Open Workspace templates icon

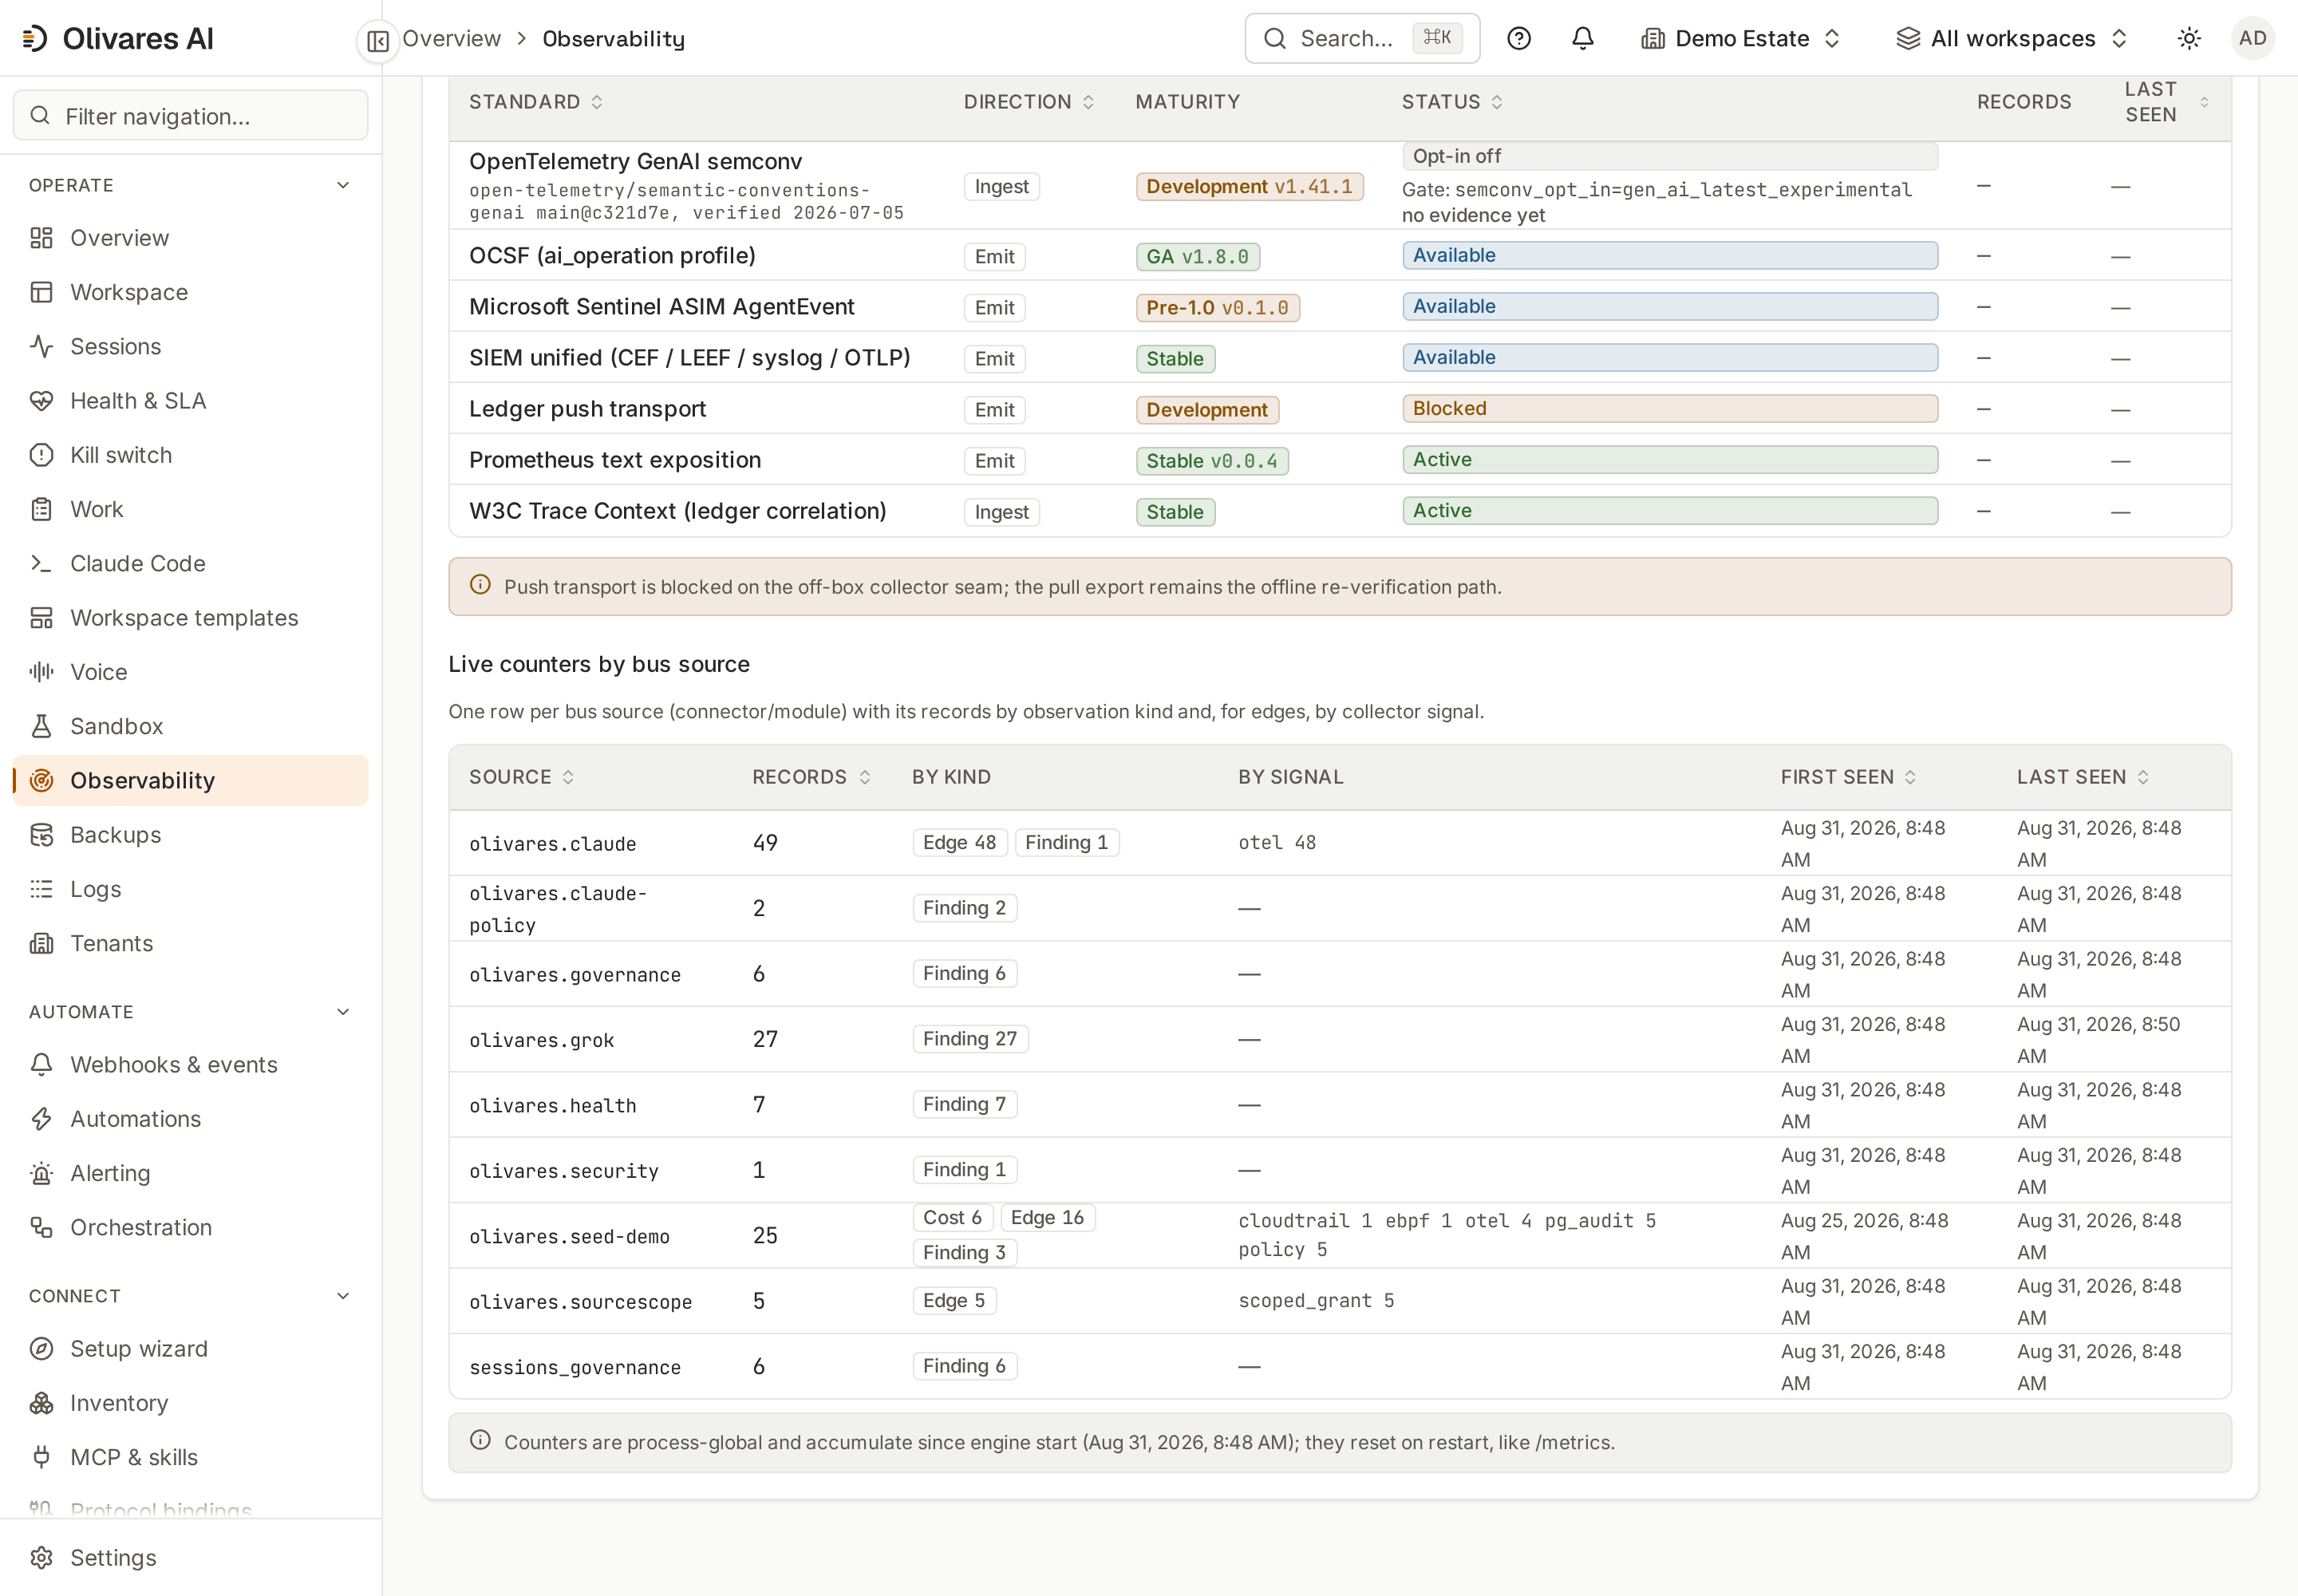pos(41,618)
